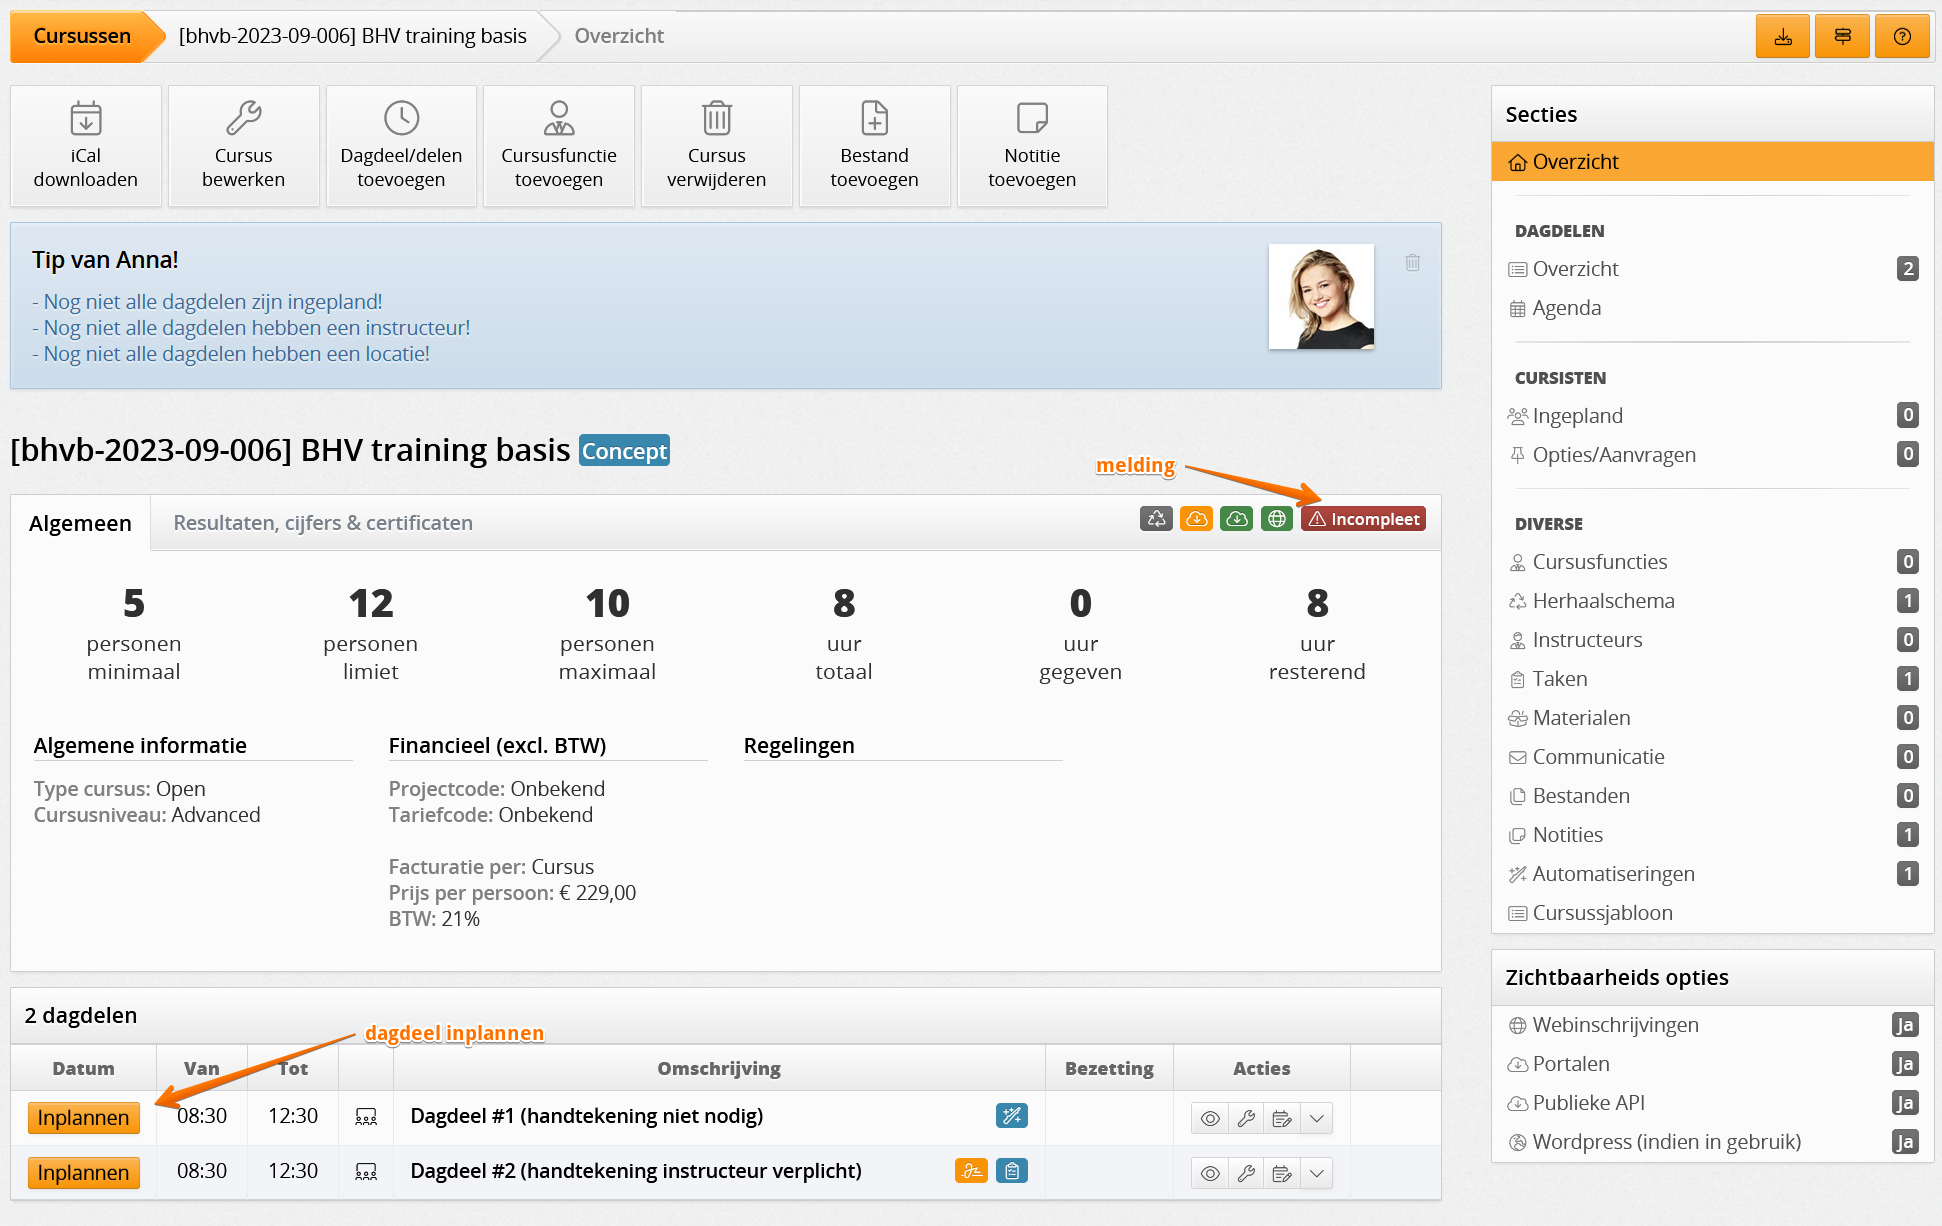Click Inplannen button for Dagdeel #2
The height and width of the screenshot is (1226, 1942).
point(83,1173)
